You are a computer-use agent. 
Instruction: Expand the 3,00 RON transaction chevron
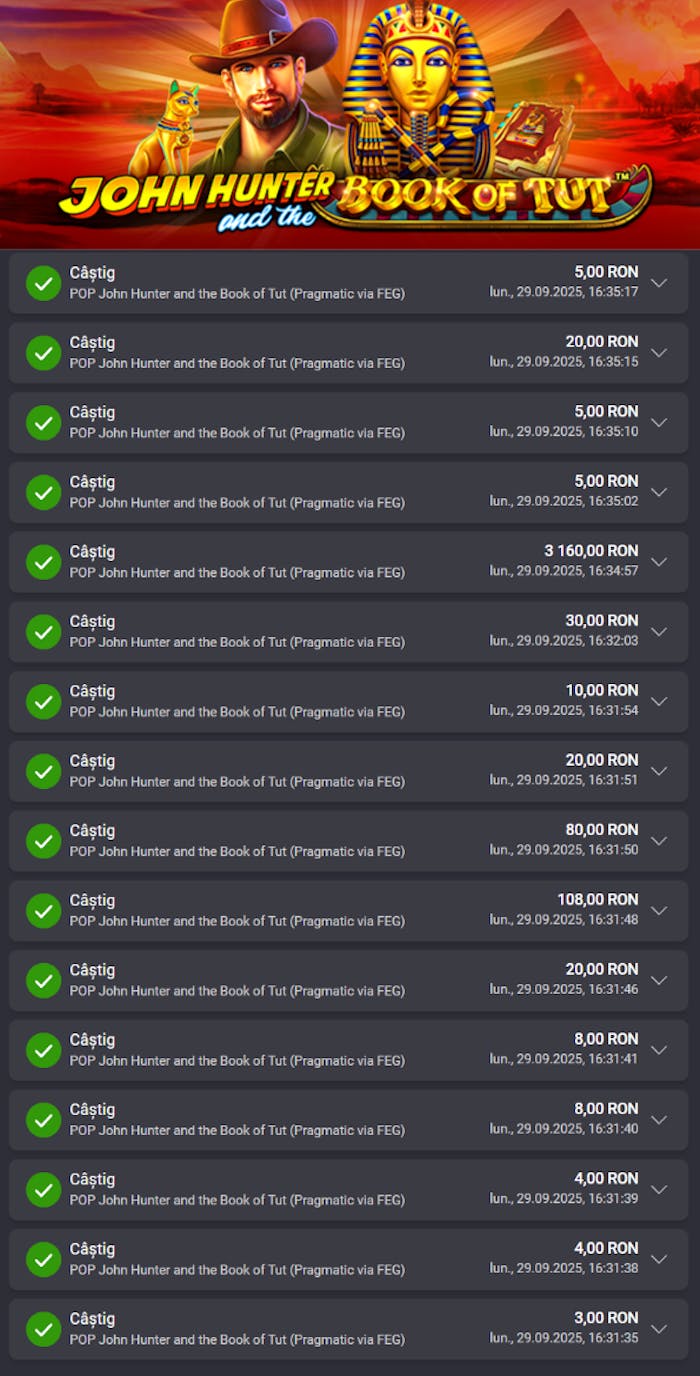point(658,1329)
